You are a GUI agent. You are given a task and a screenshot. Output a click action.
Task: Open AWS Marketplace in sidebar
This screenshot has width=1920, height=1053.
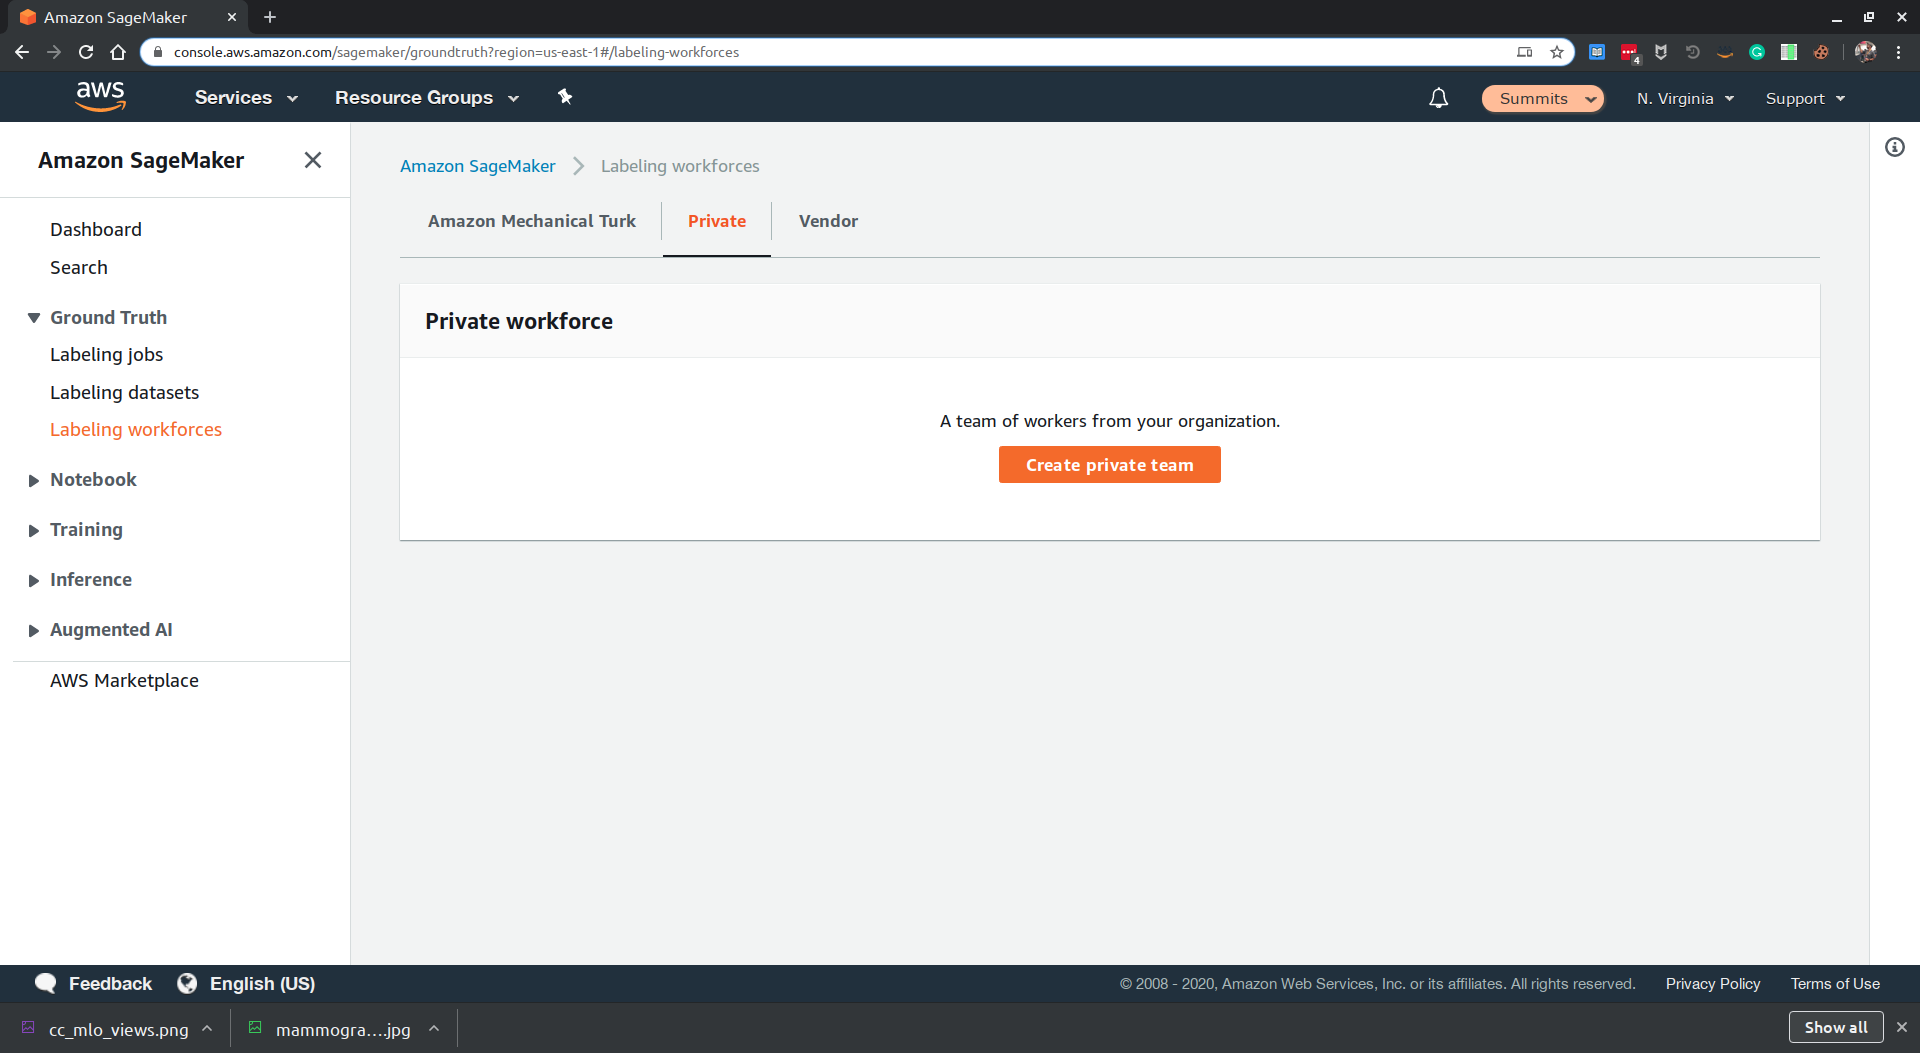tap(124, 680)
